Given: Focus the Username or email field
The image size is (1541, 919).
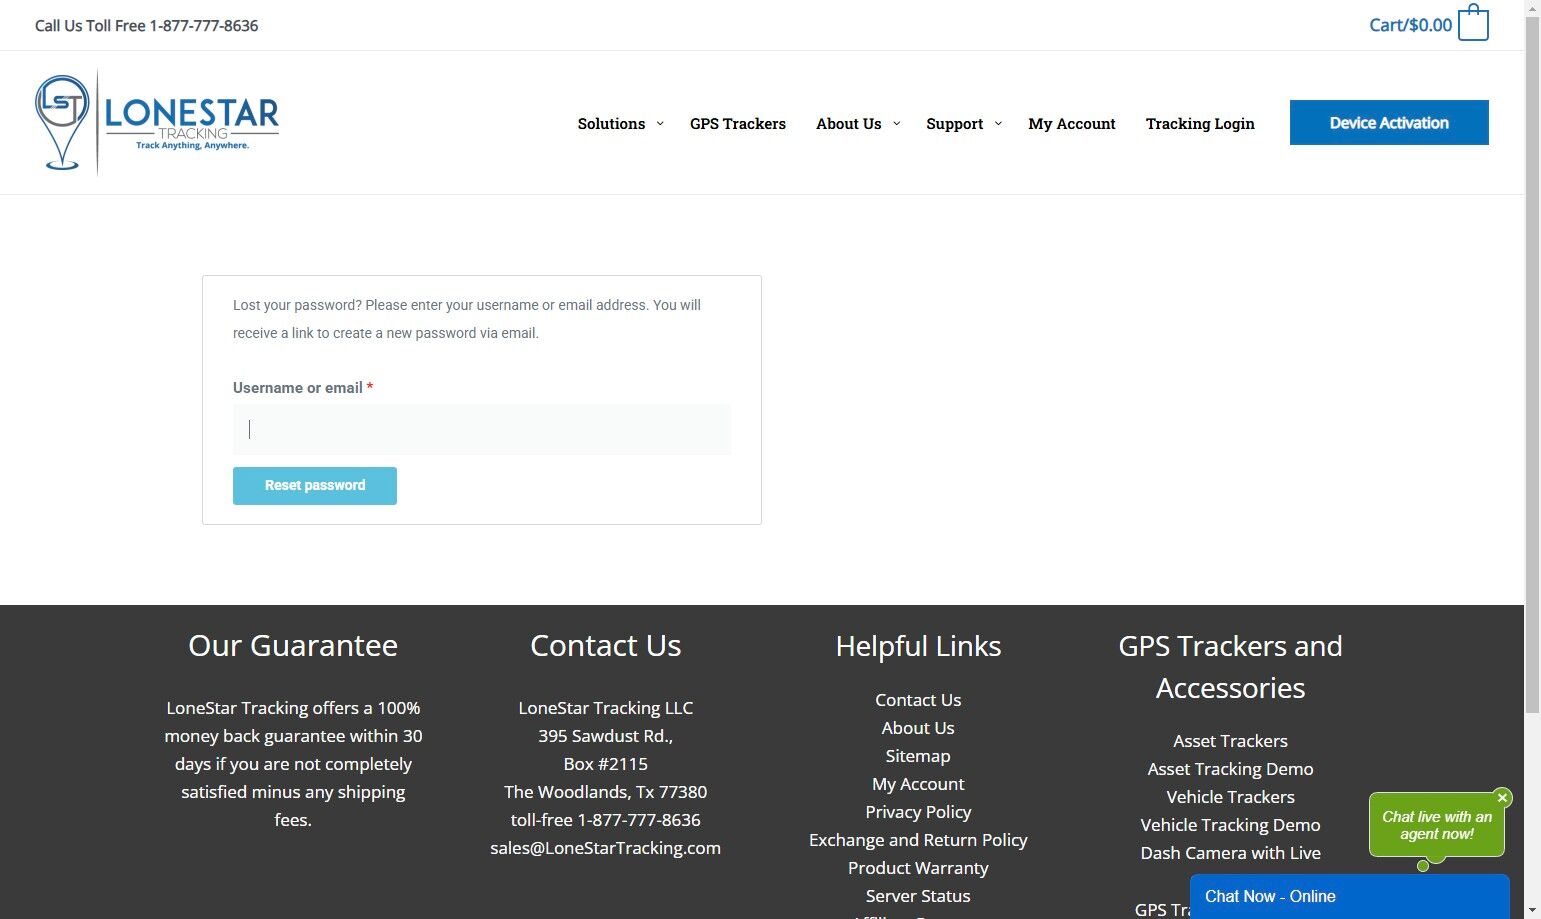Looking at the screenshot, I should 482,430.
